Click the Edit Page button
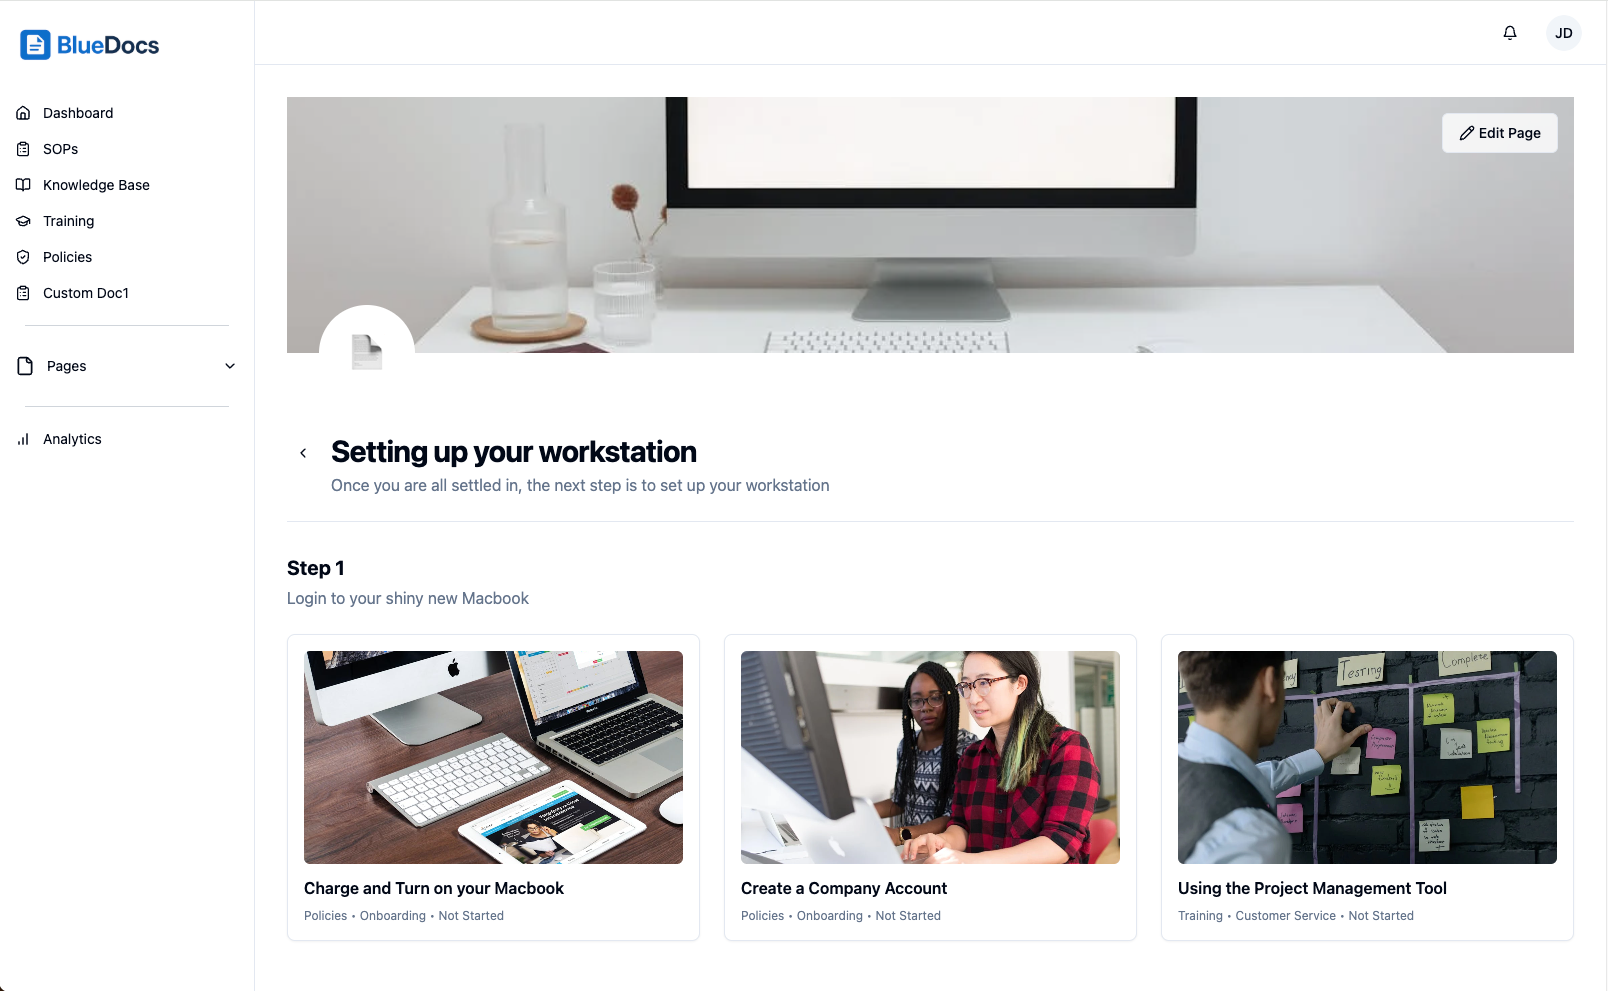Image resolution: width=1608 pixels, height=991 pixels. coord(1499,133)
